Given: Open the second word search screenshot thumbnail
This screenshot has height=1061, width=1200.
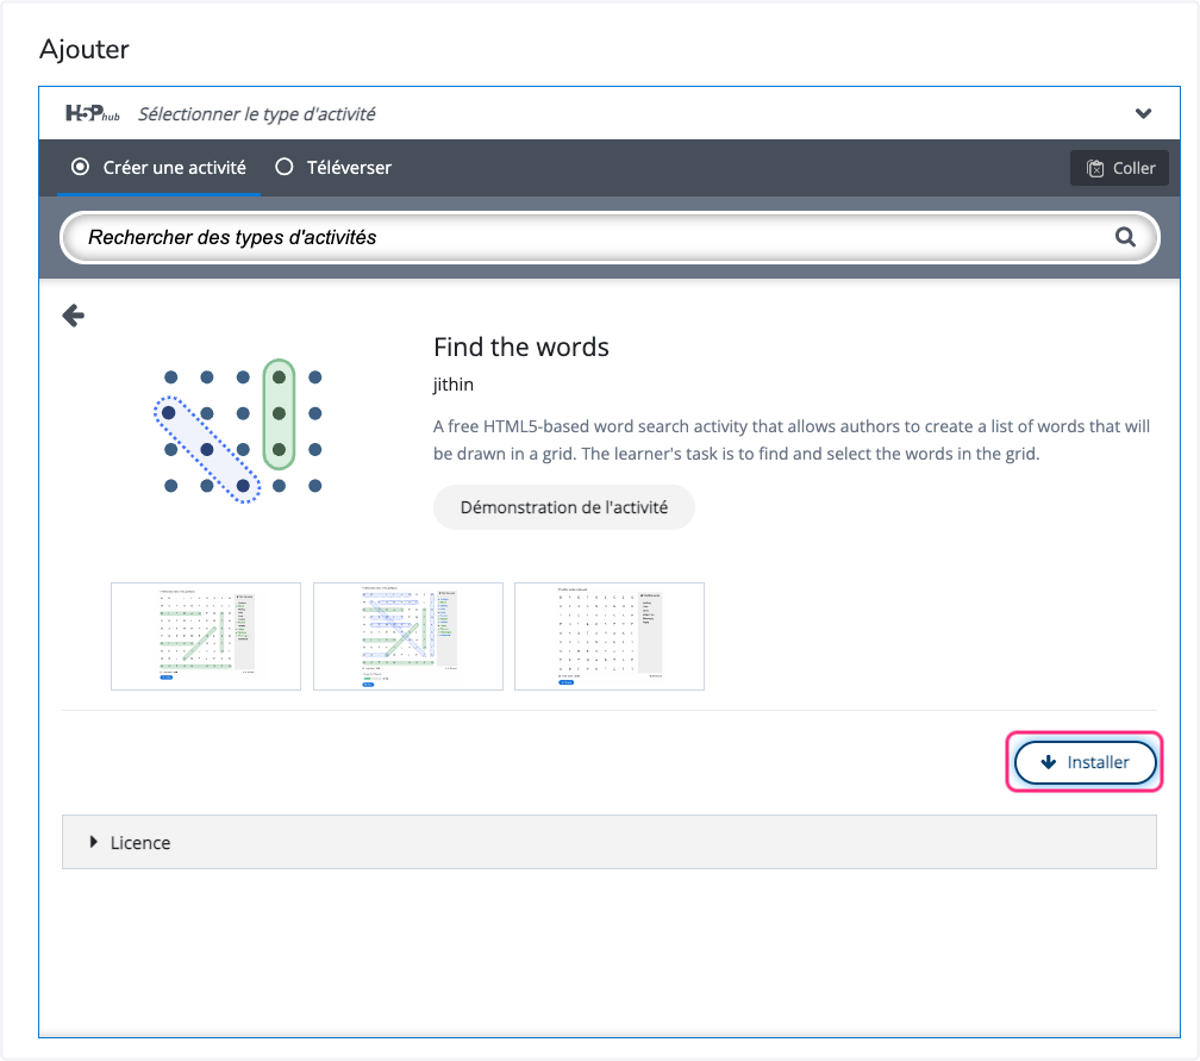Looking at the screenshot, I should pyautogui.click(x=408, y=636).
